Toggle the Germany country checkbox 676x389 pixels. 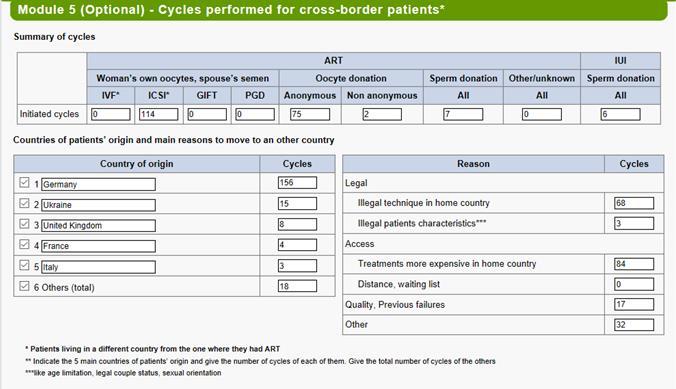24,182
